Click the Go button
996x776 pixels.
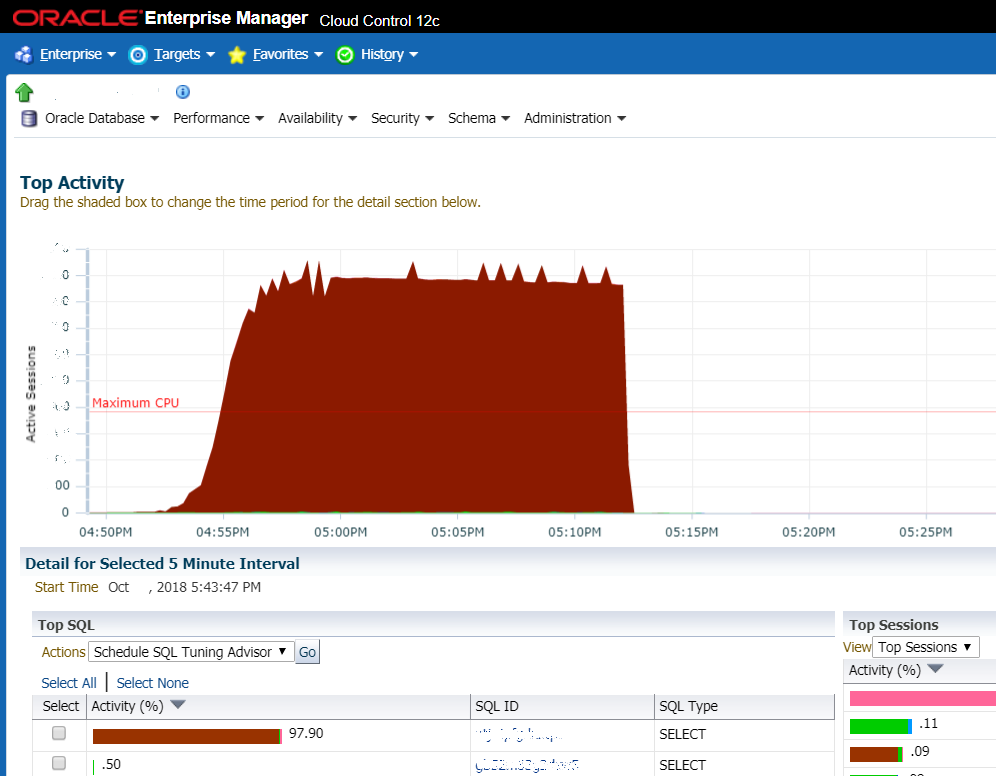pos(307,652)
